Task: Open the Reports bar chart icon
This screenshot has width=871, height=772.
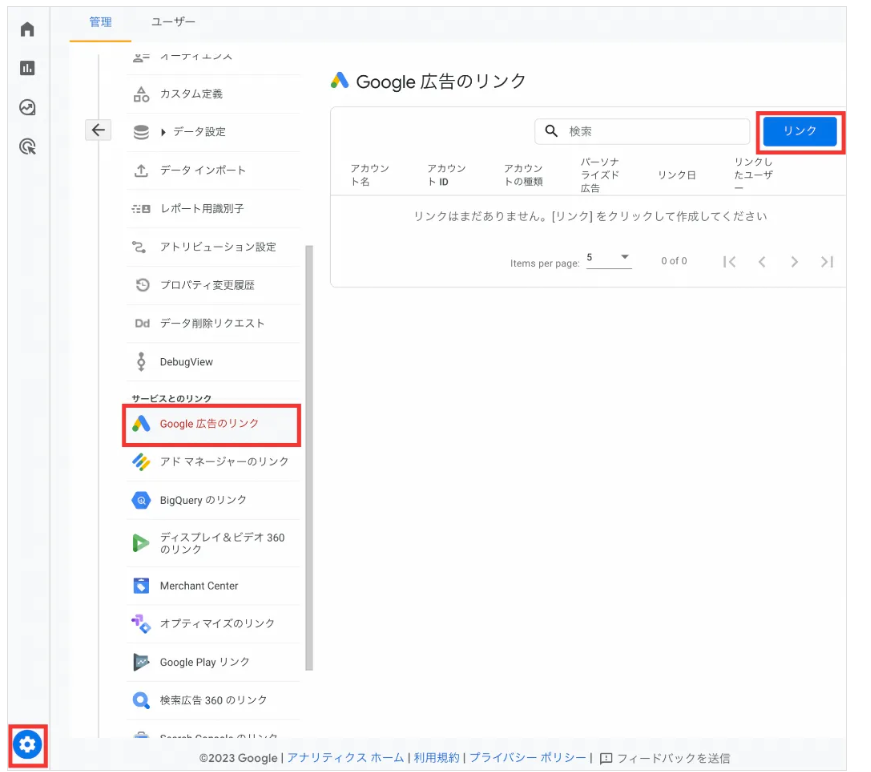Action: click(x=27, y=68)
